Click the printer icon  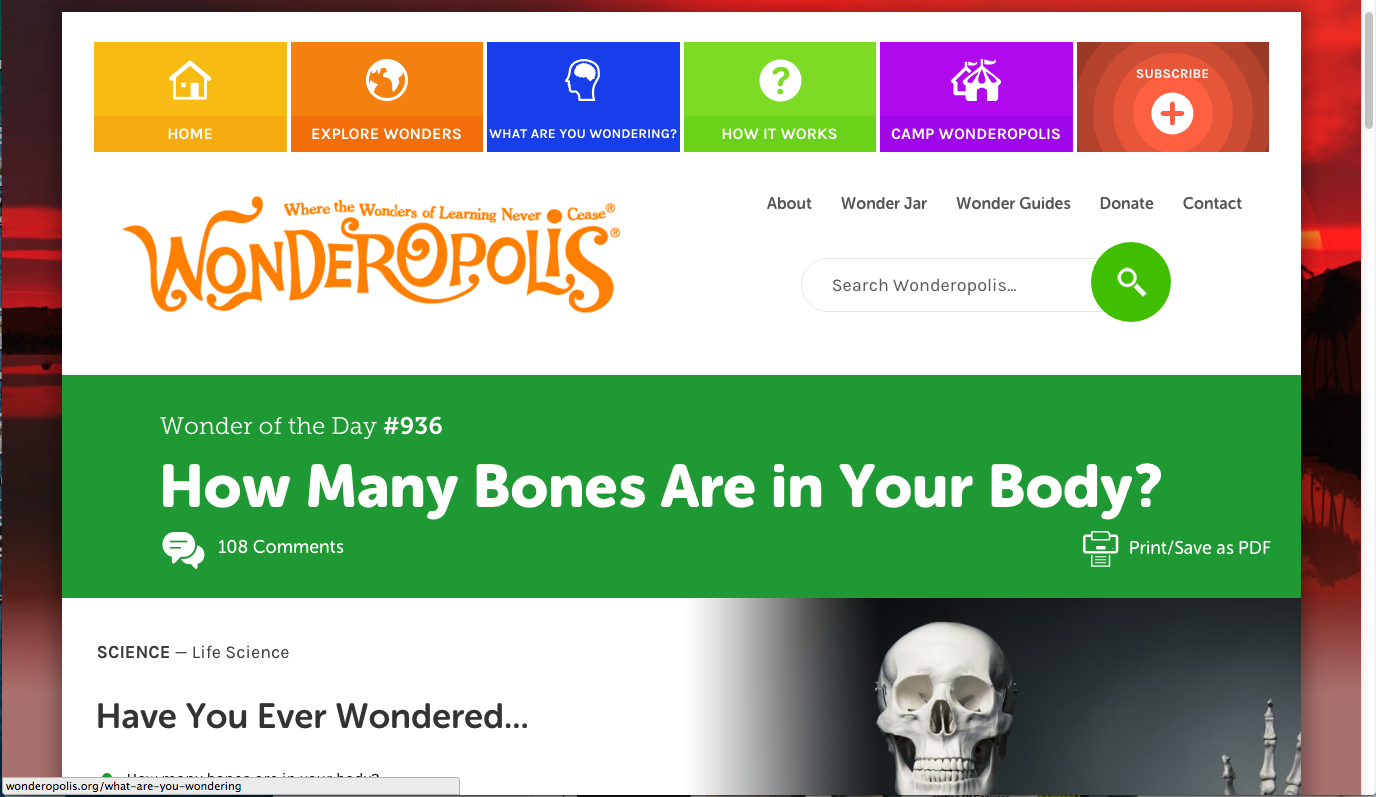(1100, 548)
